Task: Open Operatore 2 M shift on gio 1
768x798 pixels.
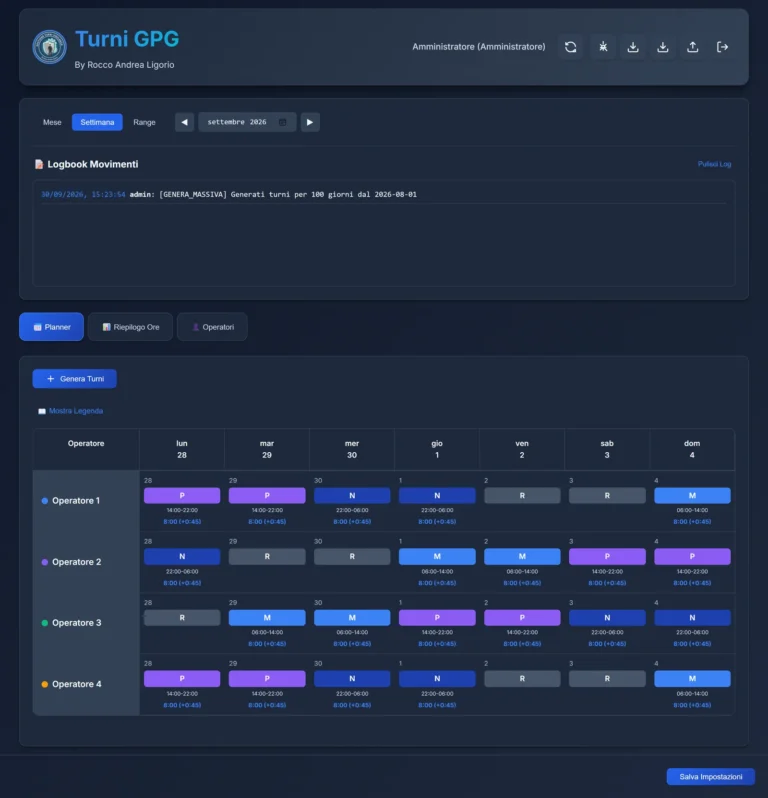Action: point(437,556)
